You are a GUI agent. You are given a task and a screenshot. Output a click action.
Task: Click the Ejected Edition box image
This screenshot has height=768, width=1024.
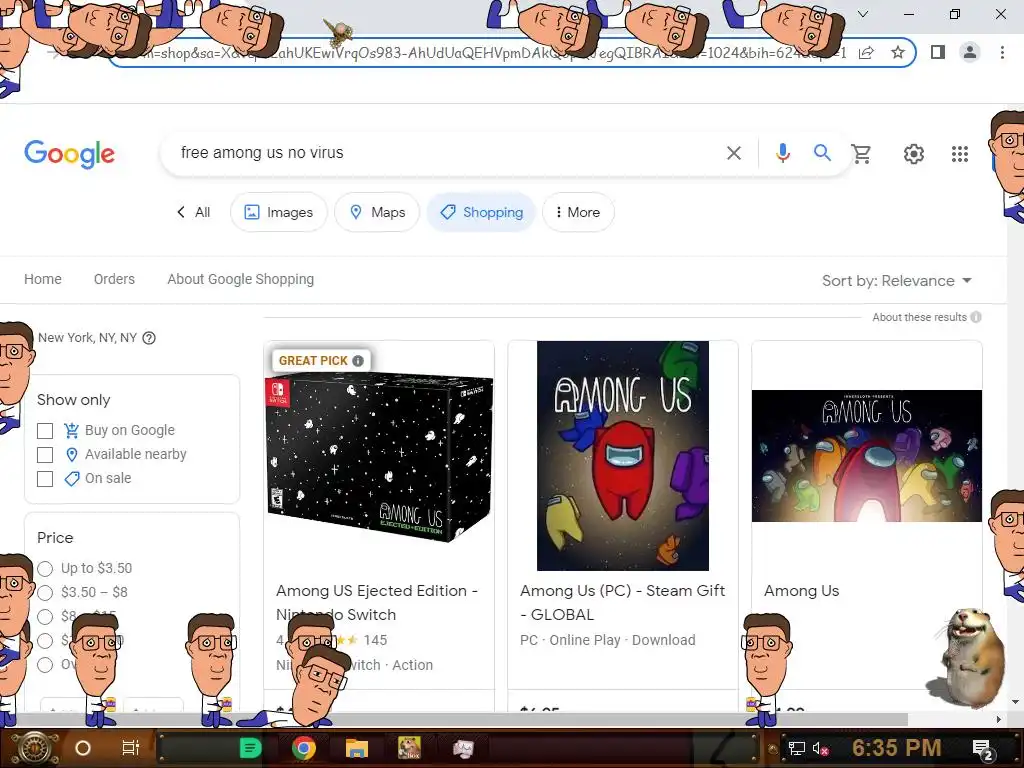tap(379, 457)
